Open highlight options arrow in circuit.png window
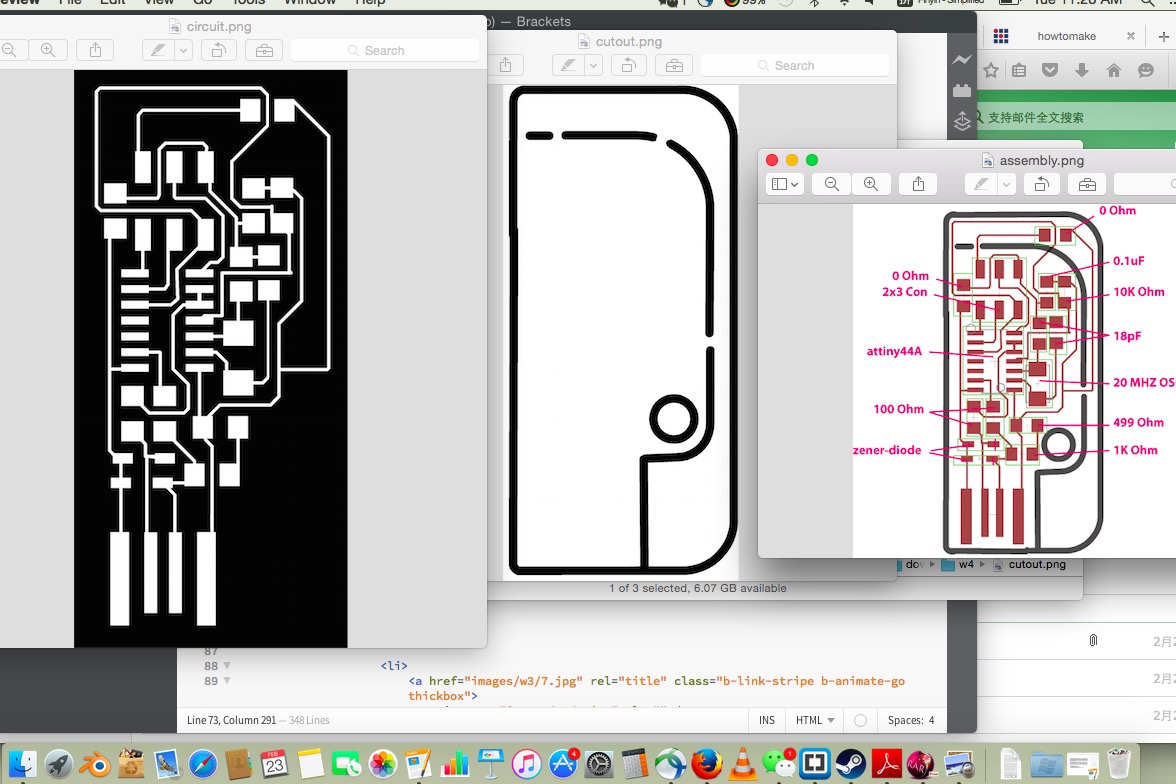The width and height of the screenshot is (1176, 784). tap(184, 50)
